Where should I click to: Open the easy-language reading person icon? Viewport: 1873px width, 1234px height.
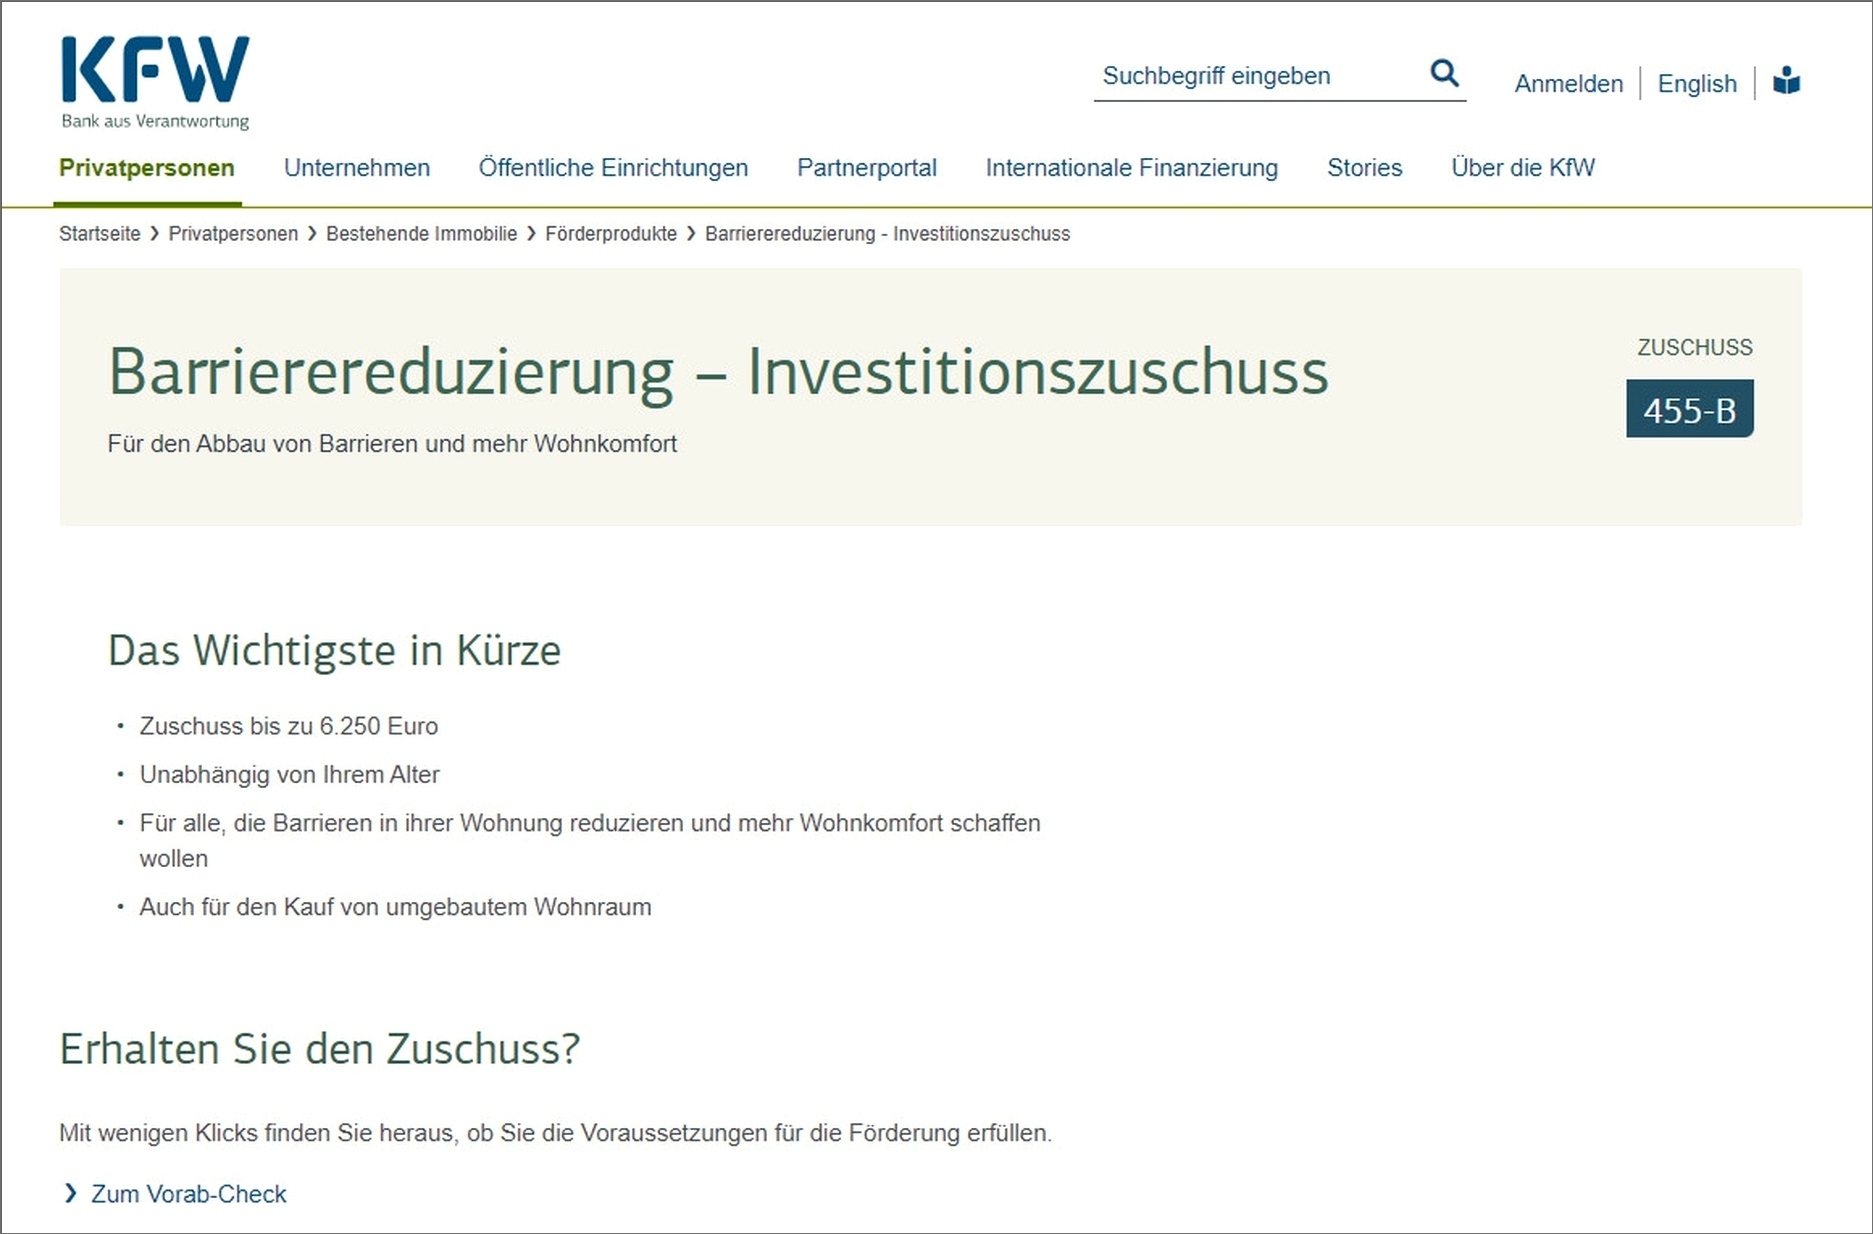[1786, 81]
